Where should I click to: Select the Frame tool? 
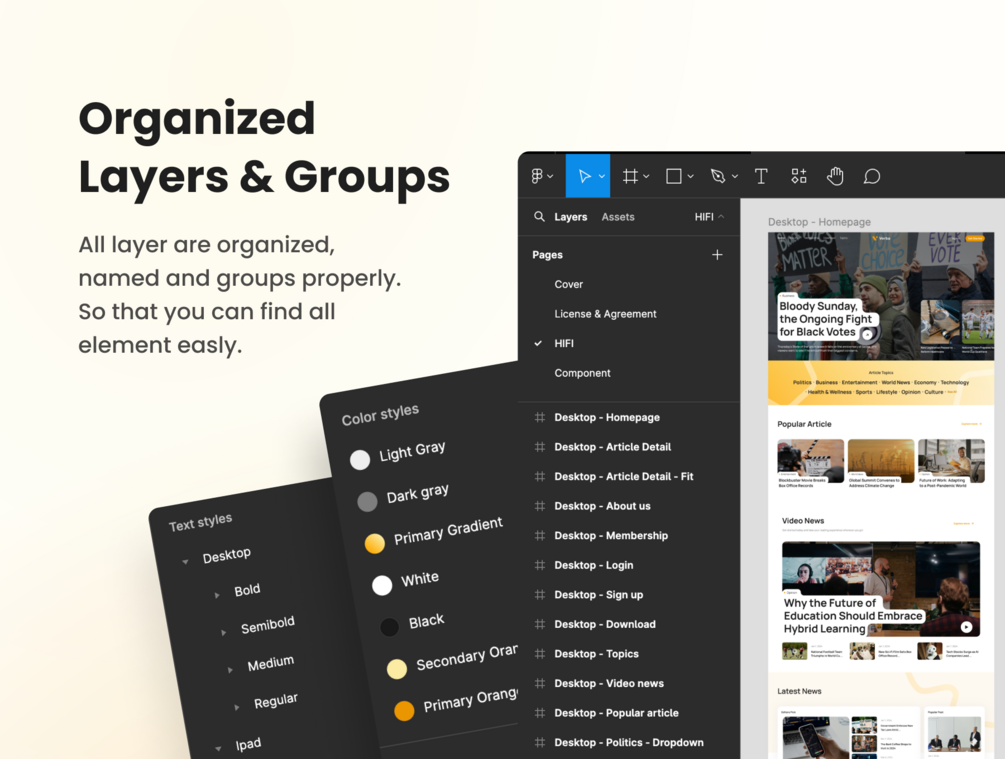(631, 176)
